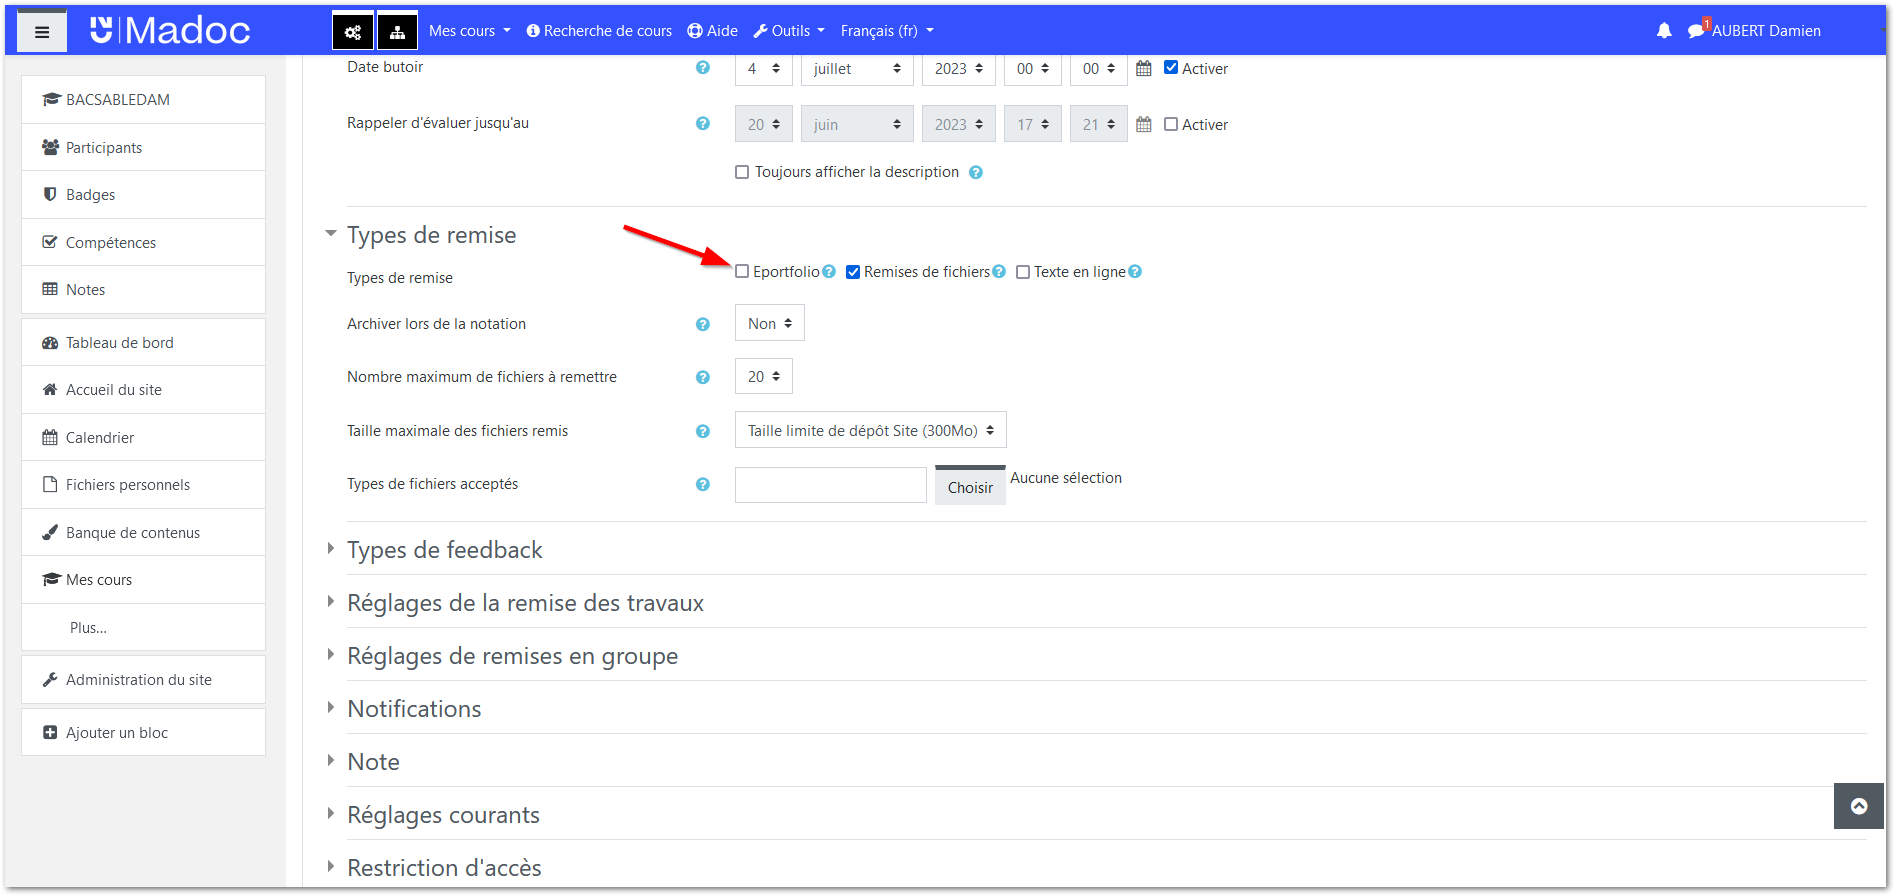Screen dimensions: 1895x896
Task: Click the accepted file types input field
Action: tap(830, 485)
